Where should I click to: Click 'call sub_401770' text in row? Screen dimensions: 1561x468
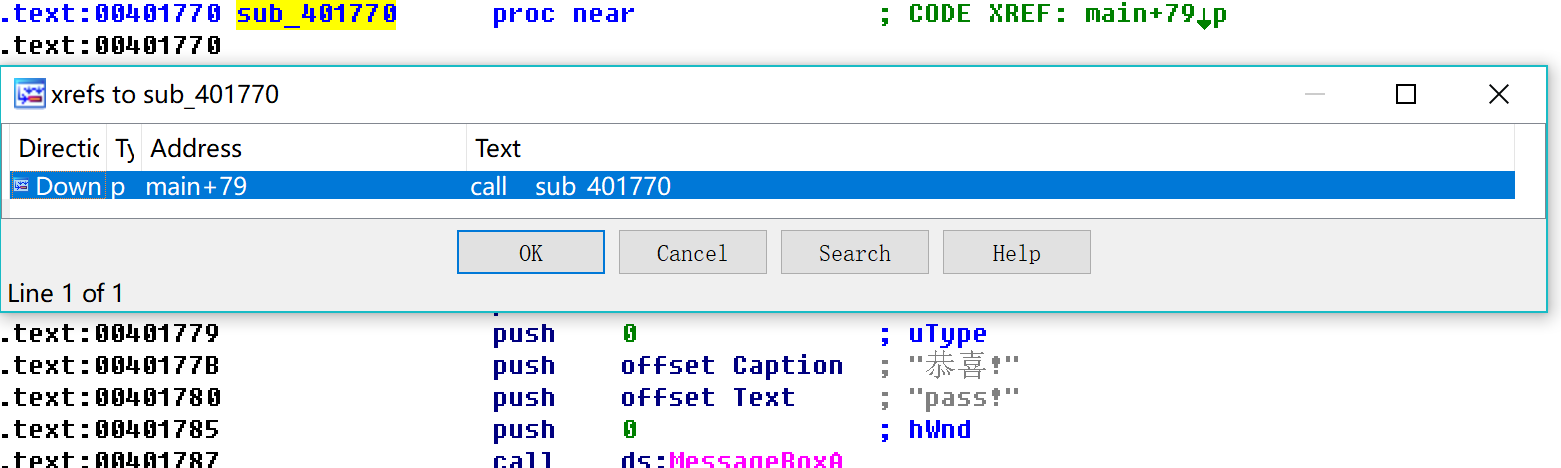coord(570,186)
